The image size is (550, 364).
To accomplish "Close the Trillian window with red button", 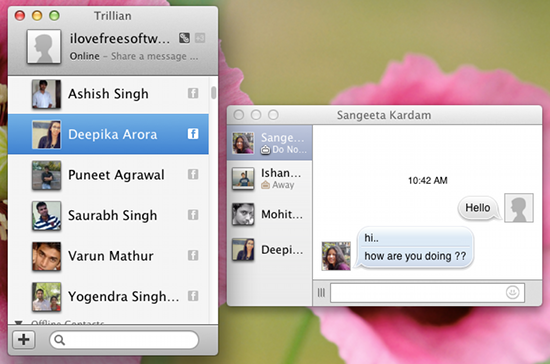I will [20, 15].
